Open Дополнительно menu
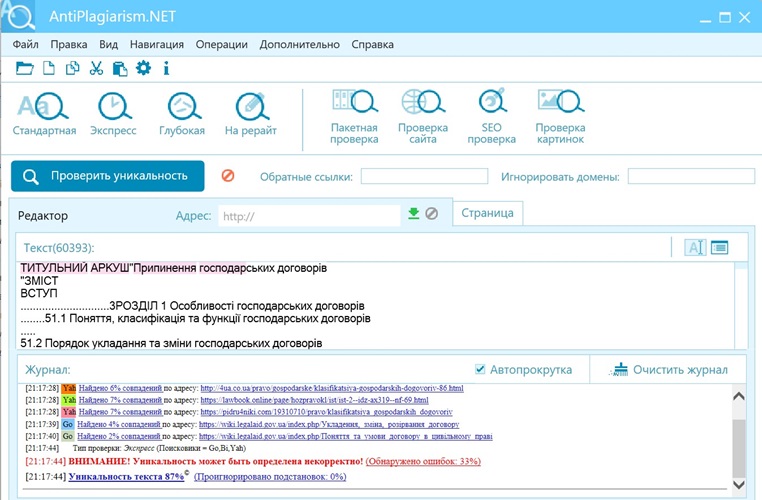762x500 pixels. point(299,44)
